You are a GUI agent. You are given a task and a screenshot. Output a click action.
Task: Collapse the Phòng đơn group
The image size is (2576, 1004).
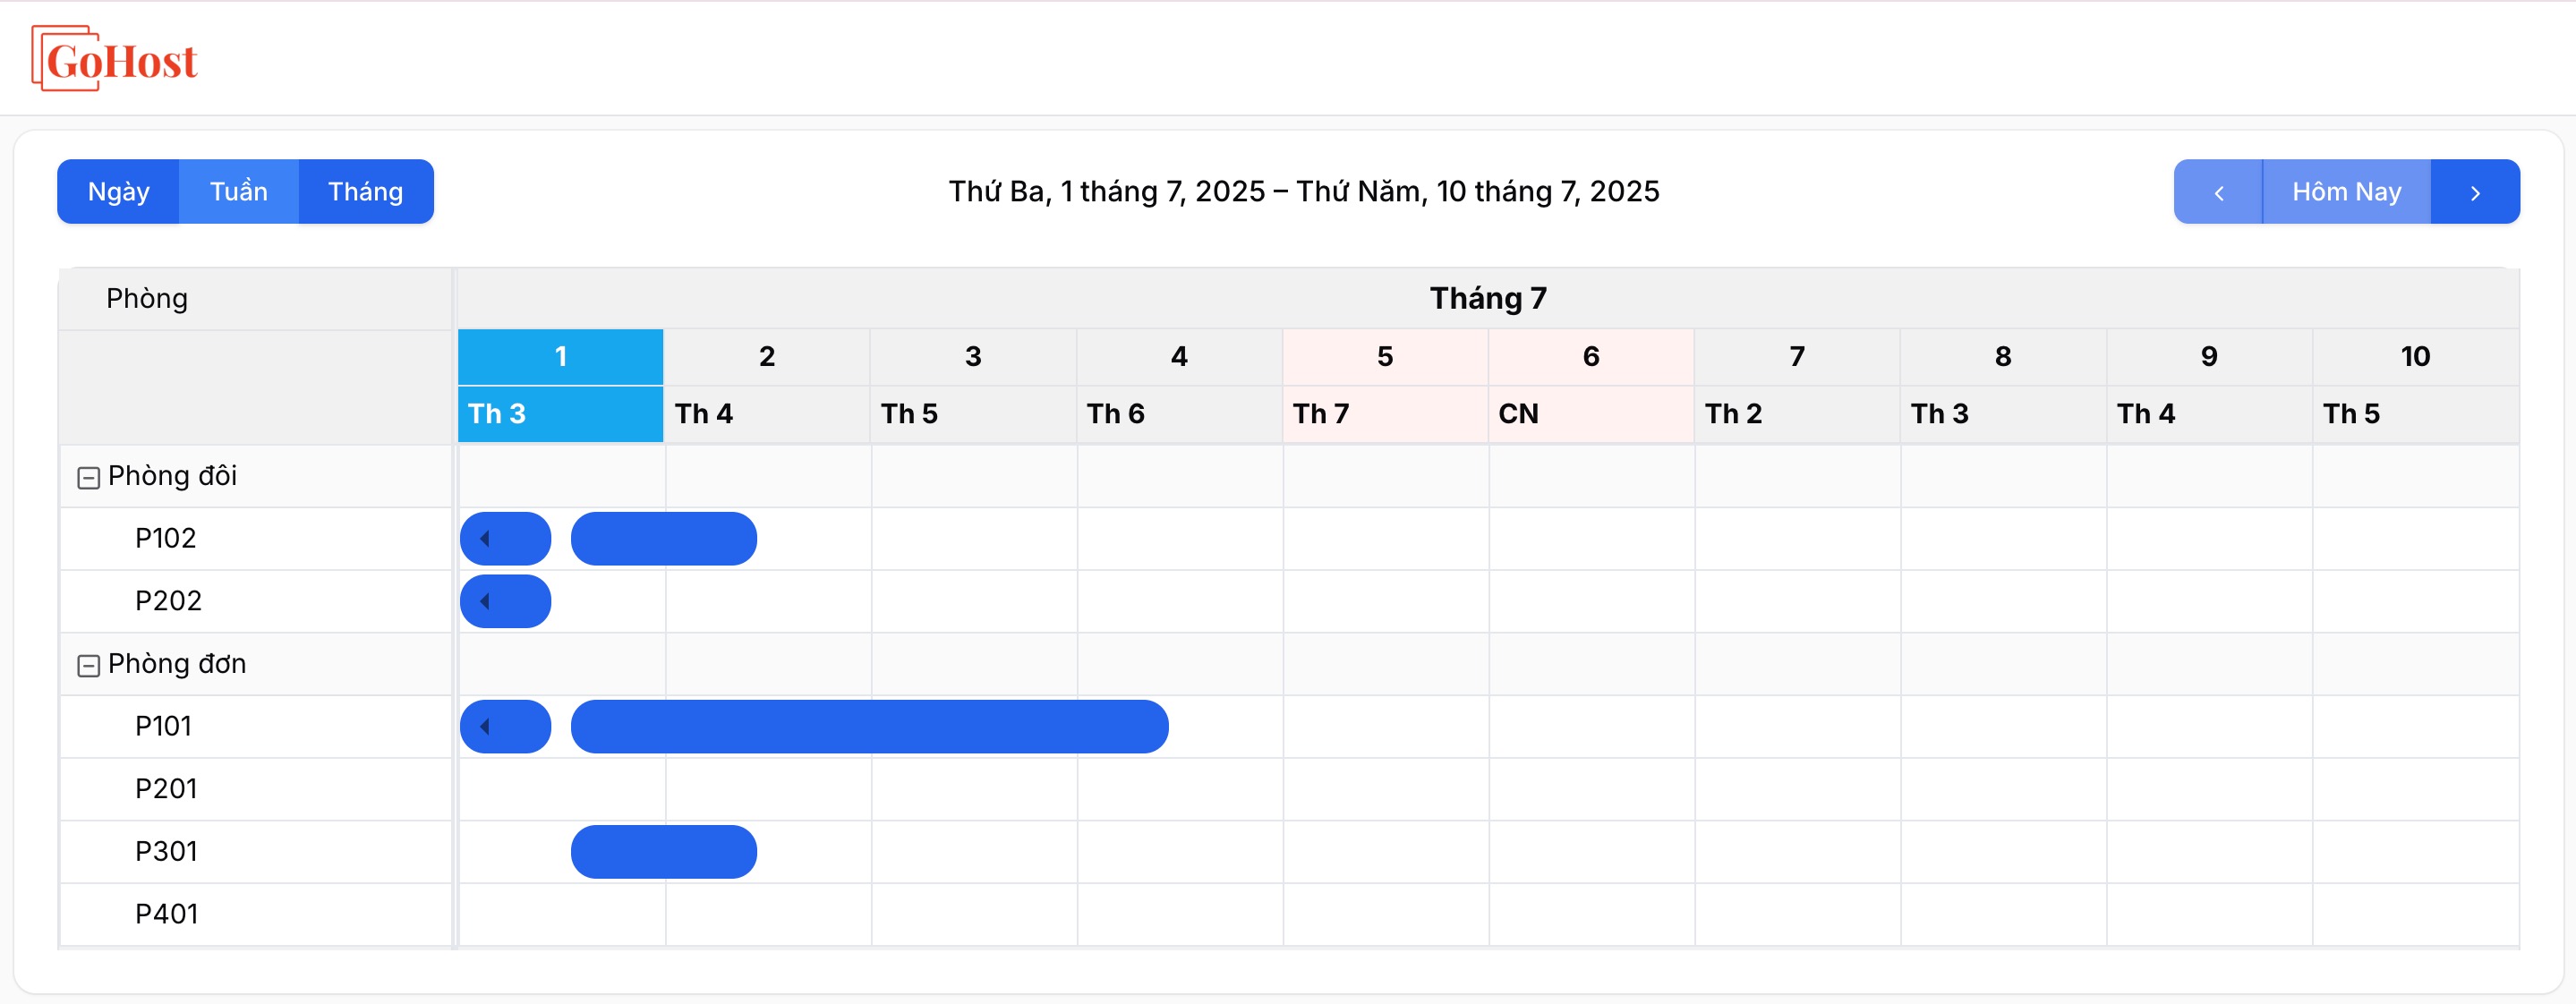point(88,666)
